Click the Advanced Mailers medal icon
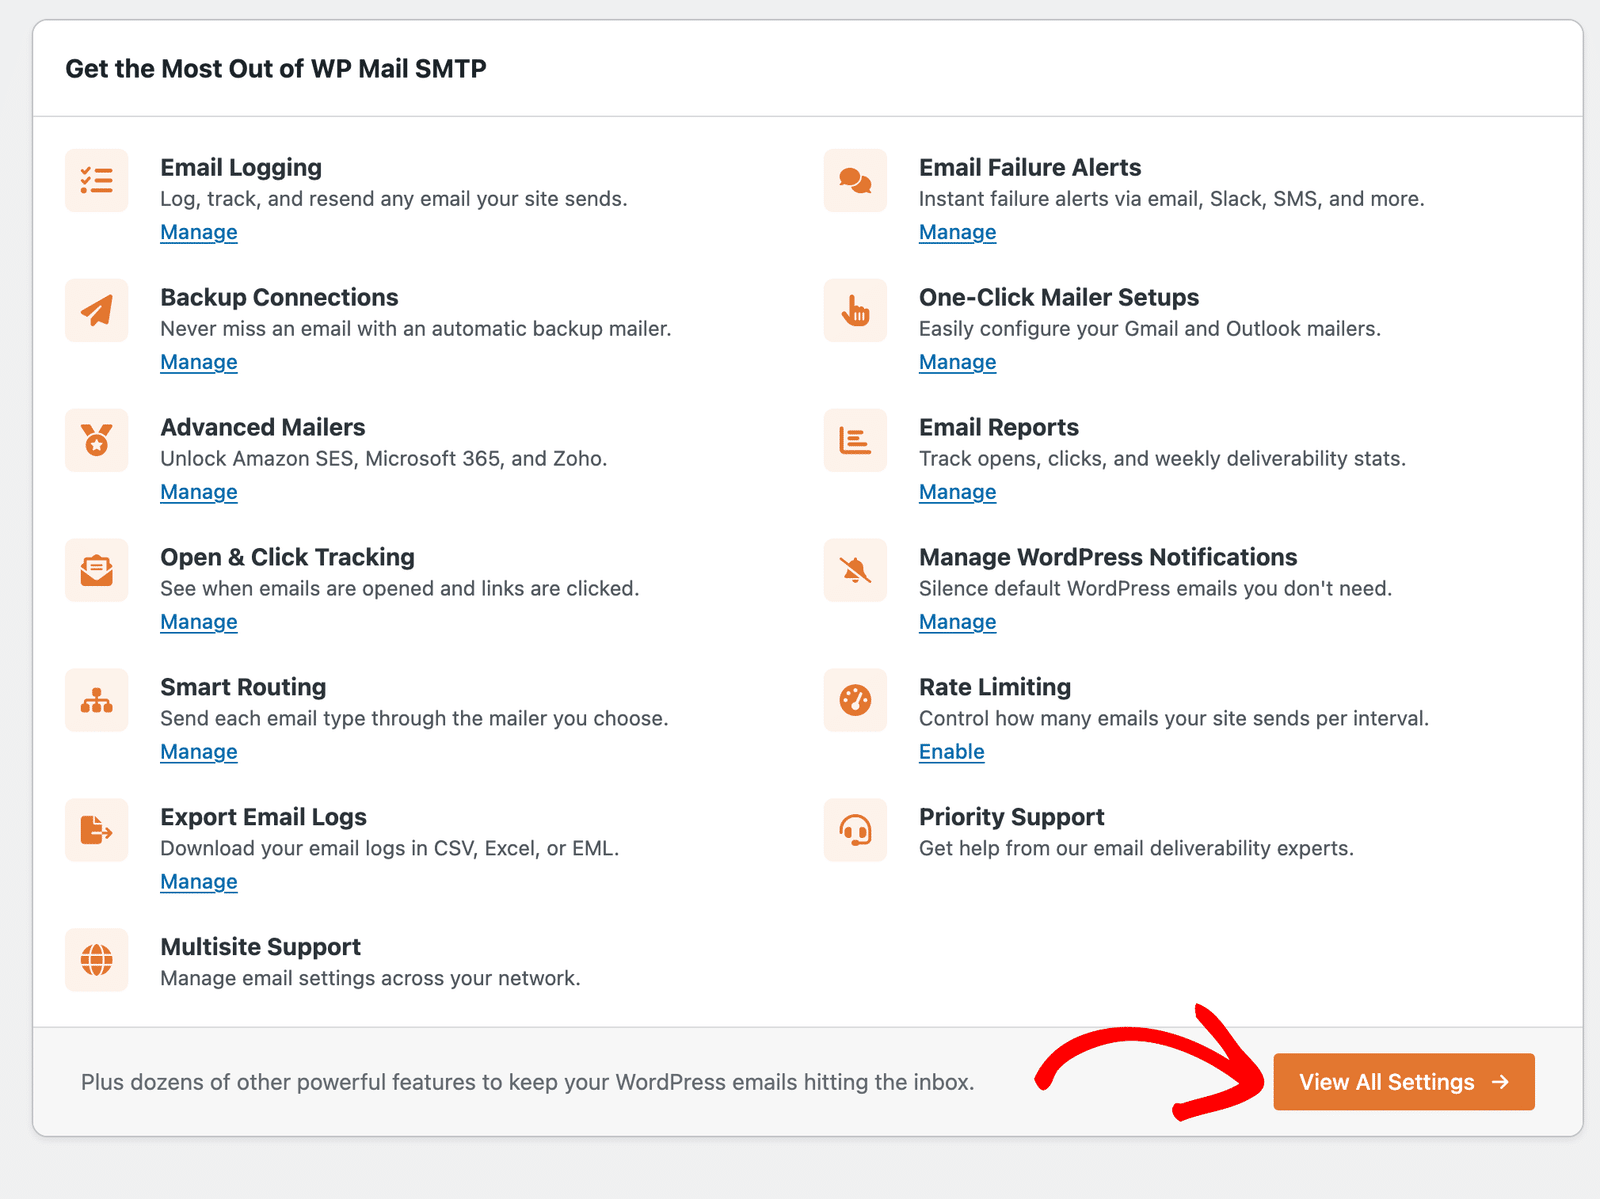Screen dimensions: 1600x1199 point(97,440)
